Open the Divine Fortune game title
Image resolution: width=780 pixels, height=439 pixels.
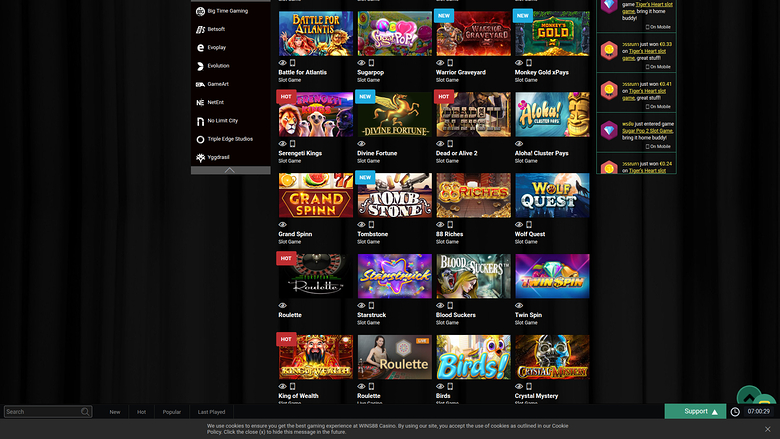coord(377,153)
